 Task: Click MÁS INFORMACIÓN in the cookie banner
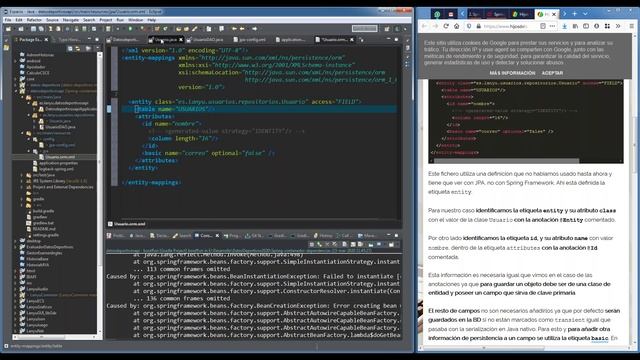tap(512, 73)
